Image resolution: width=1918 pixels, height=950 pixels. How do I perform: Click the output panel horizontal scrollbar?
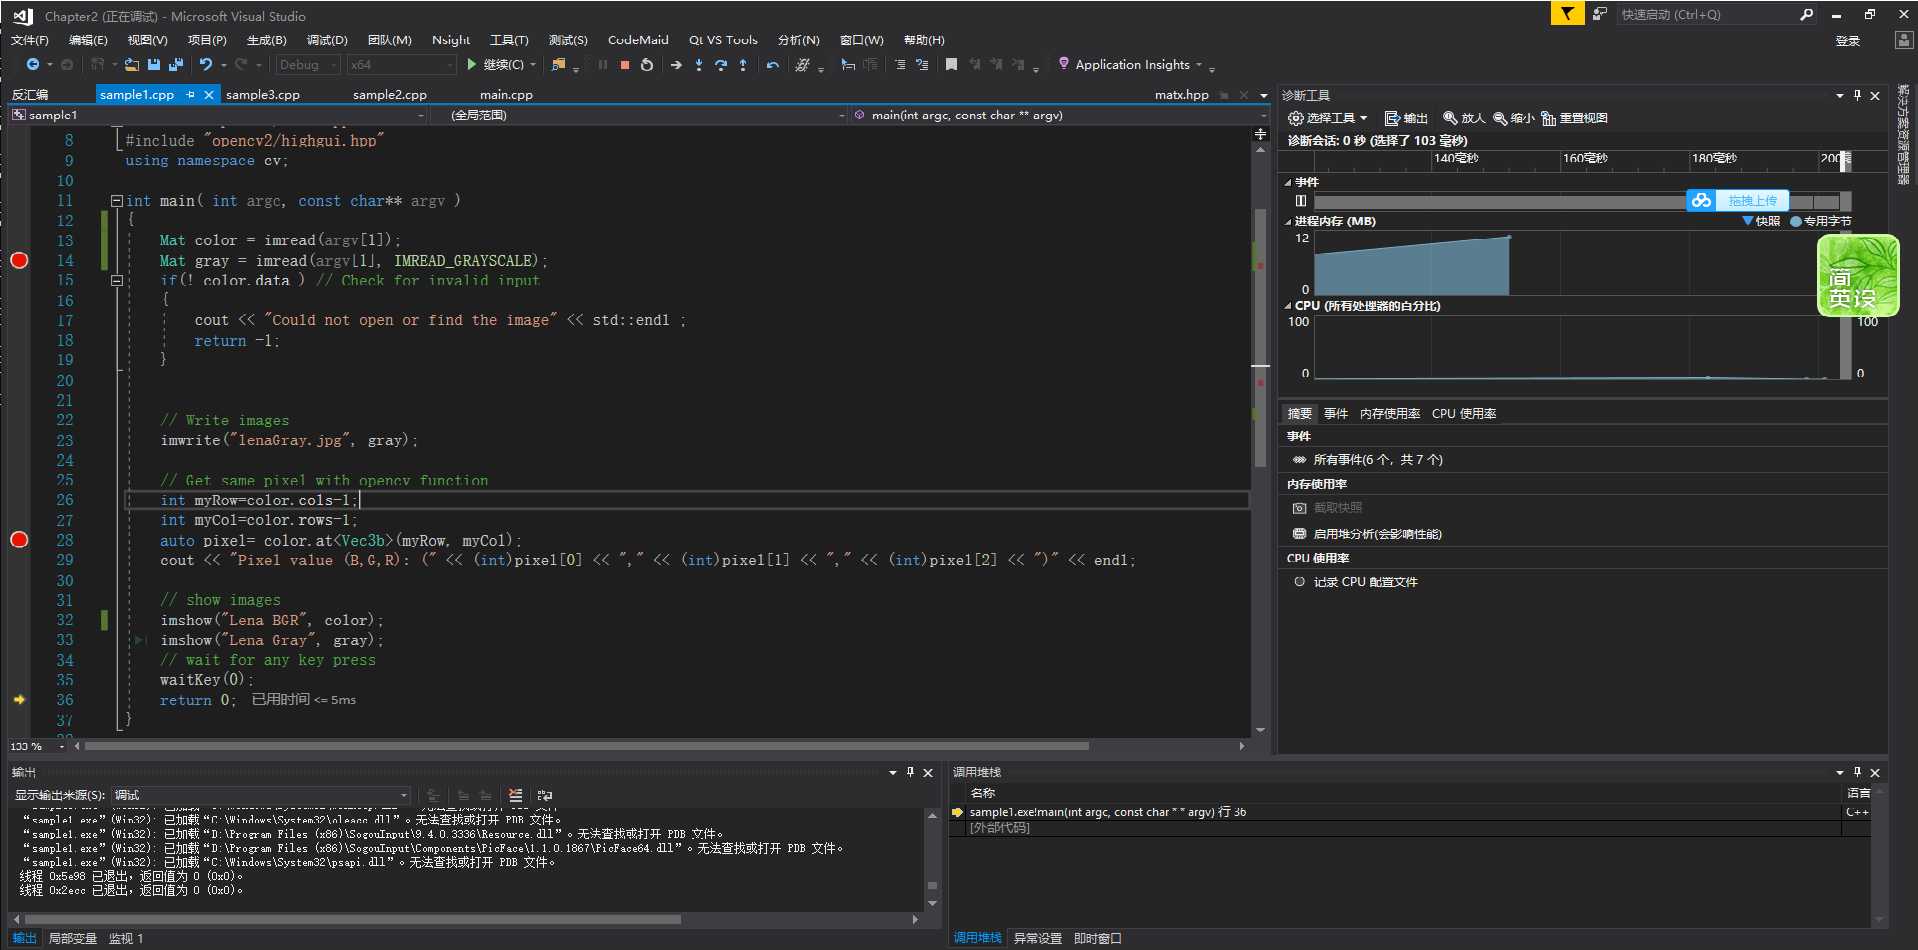353,919
